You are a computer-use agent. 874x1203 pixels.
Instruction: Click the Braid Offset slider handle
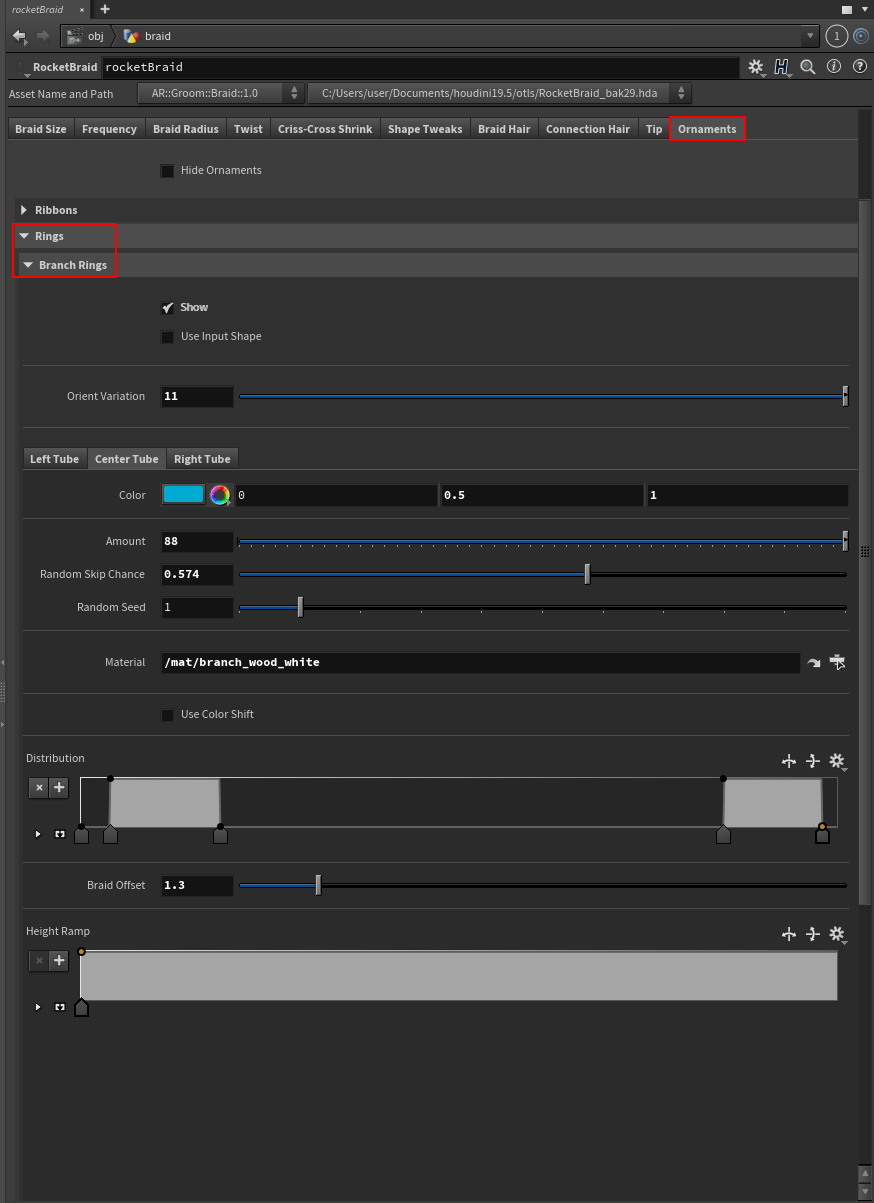[x=318, y=885]
